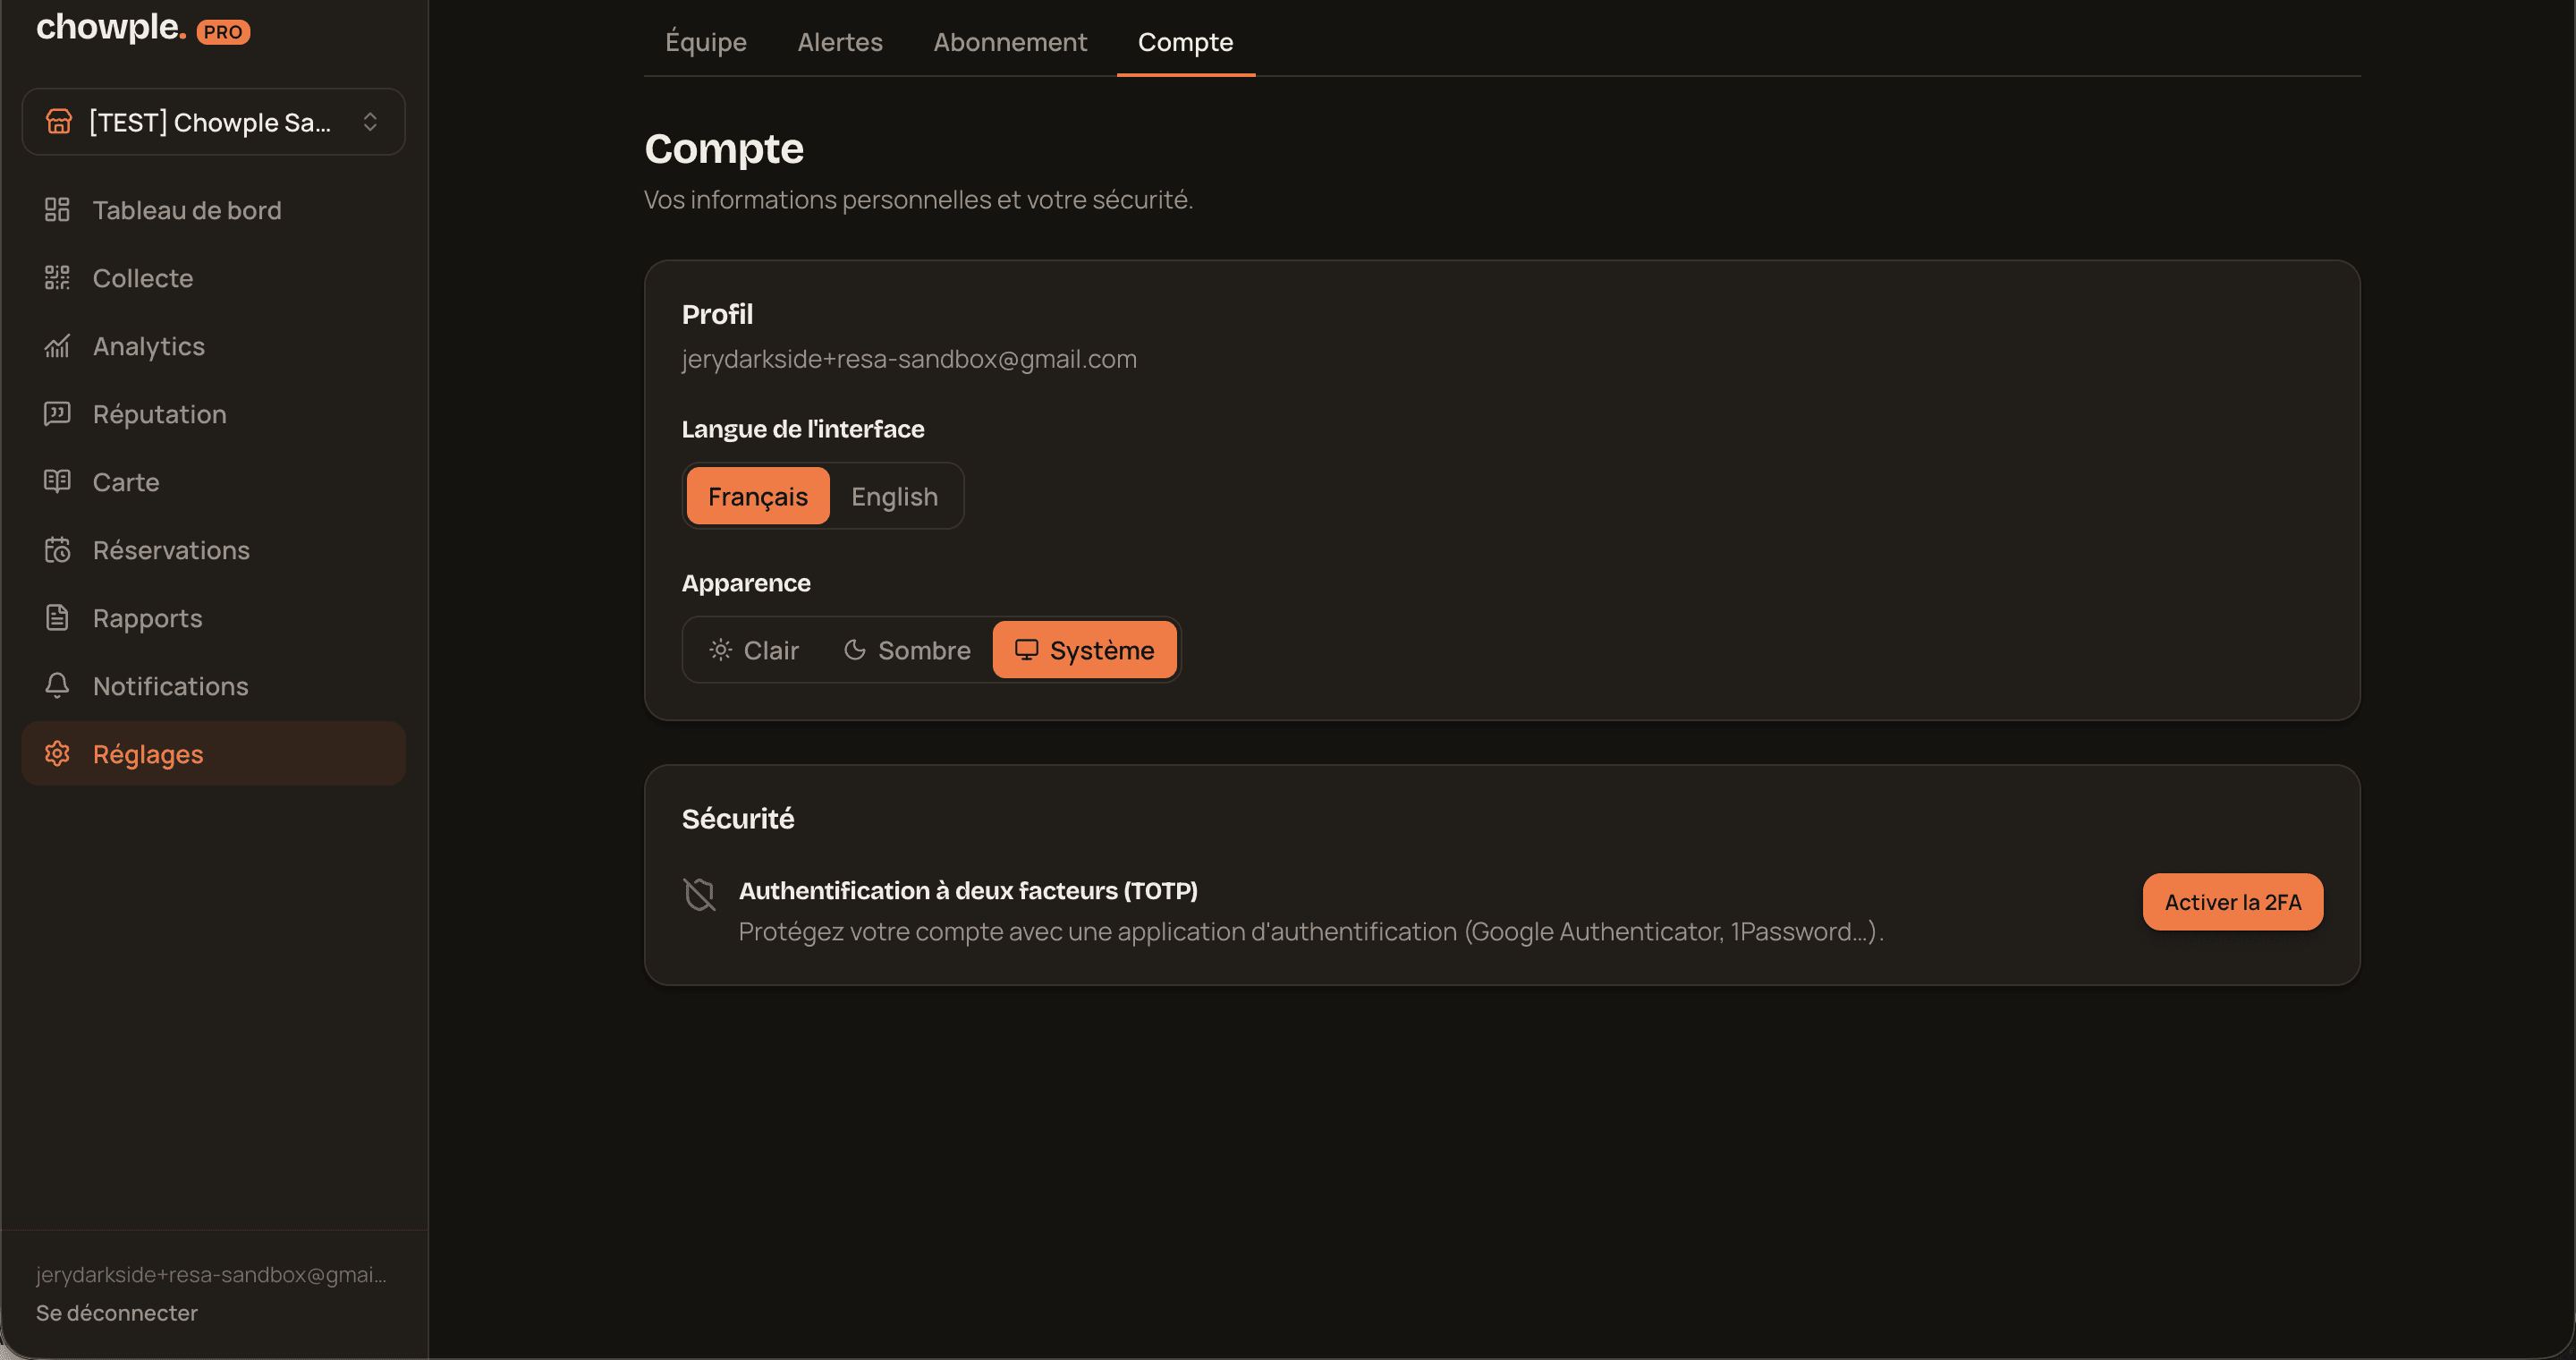Click the Langue de l'interface label

coord(803,429)
